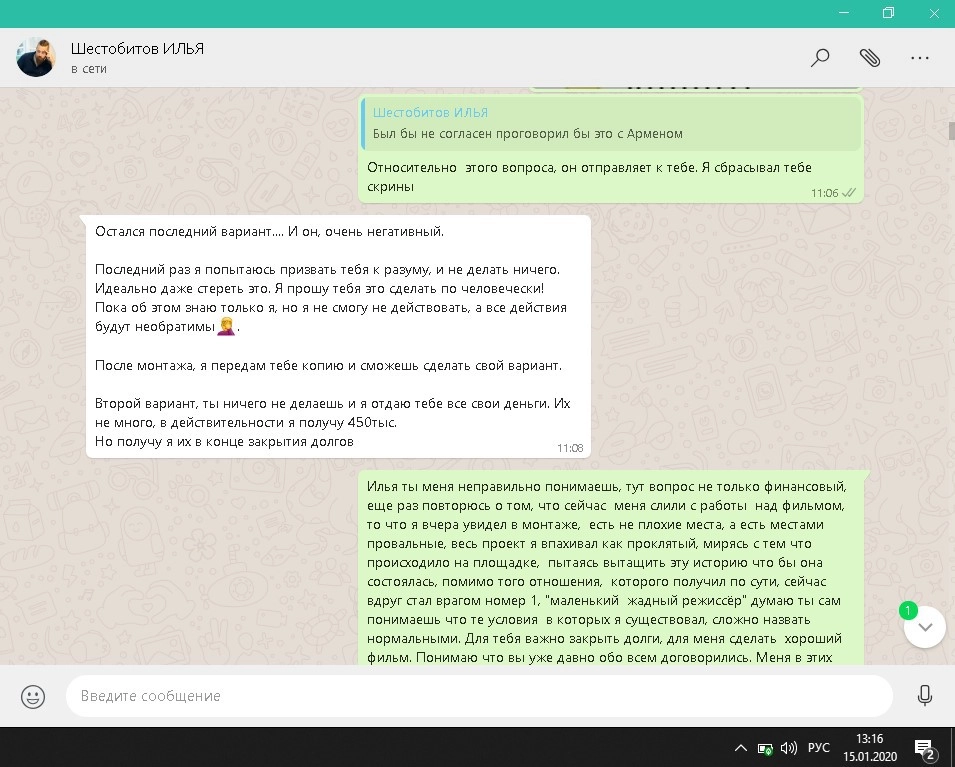The image size is (955, 767).
Task: Jump to latest messages with the down chevron
Action: pos(925,628)
